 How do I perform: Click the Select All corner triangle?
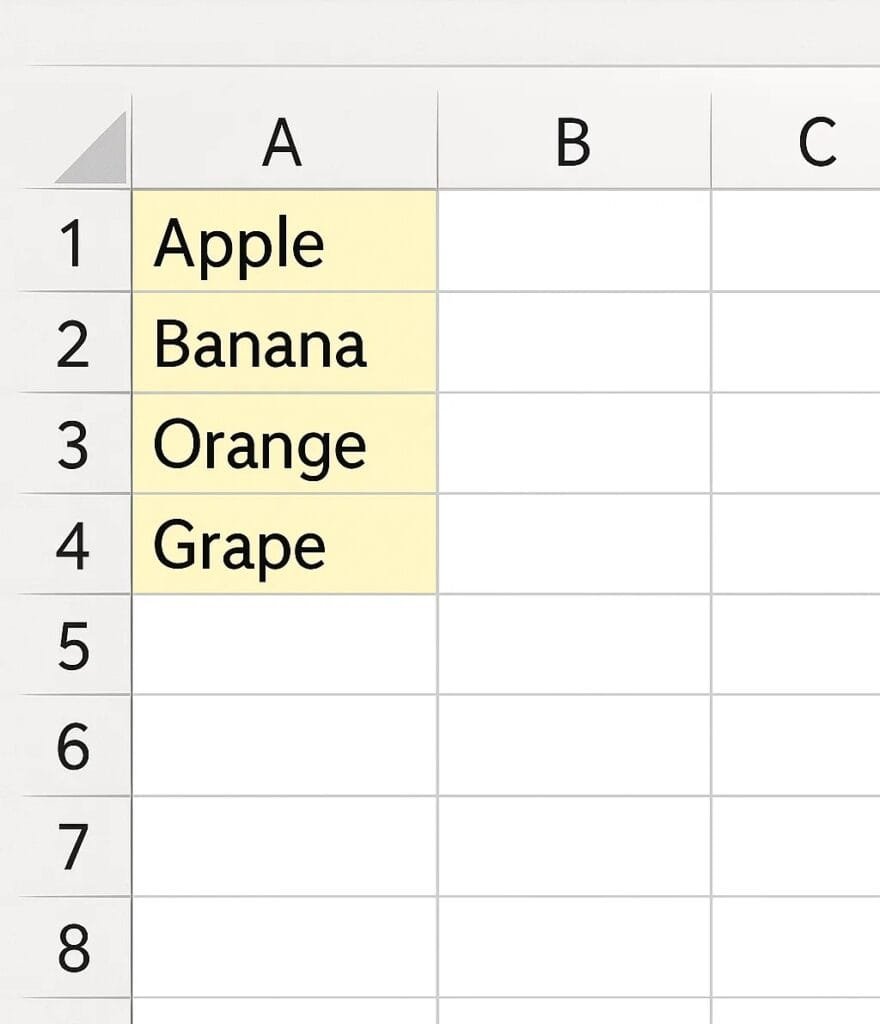[98, 152]
